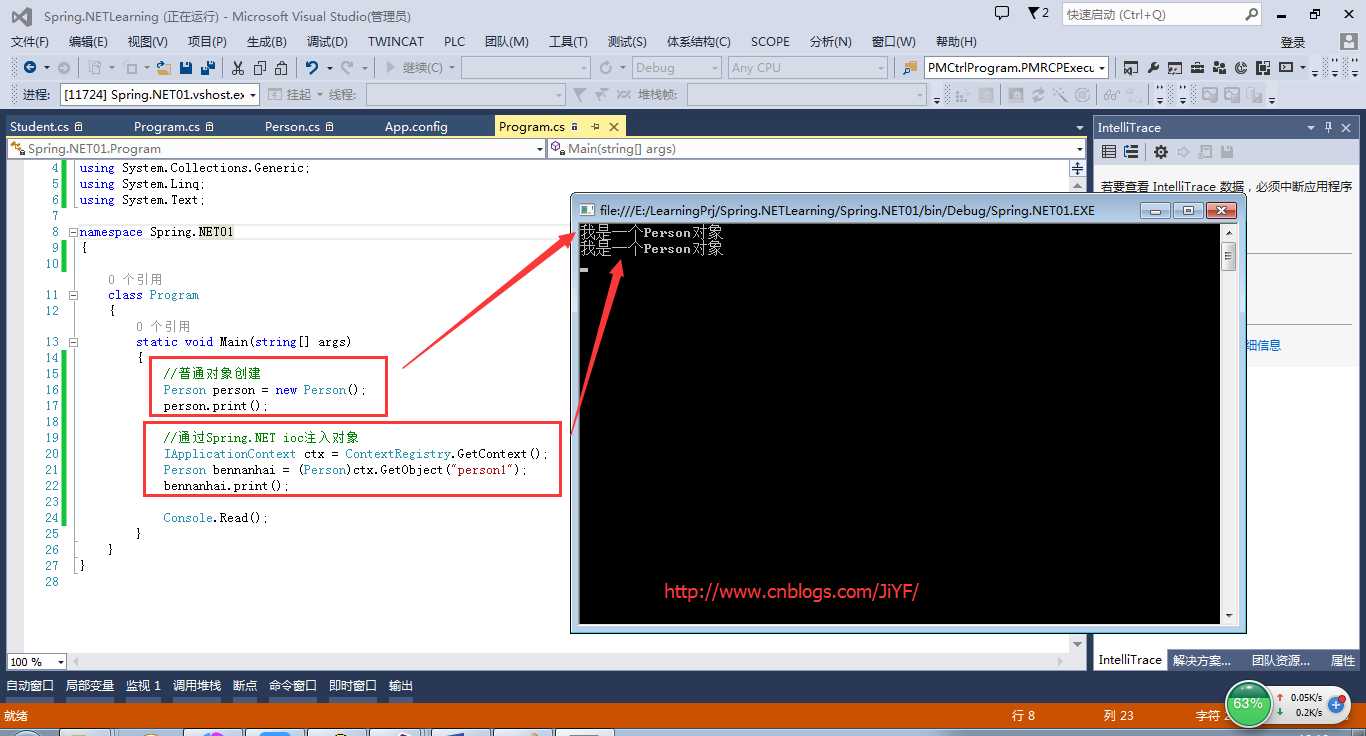Switch to the Person.cs tab
The image size is (1366, 736).
[299, 127]
